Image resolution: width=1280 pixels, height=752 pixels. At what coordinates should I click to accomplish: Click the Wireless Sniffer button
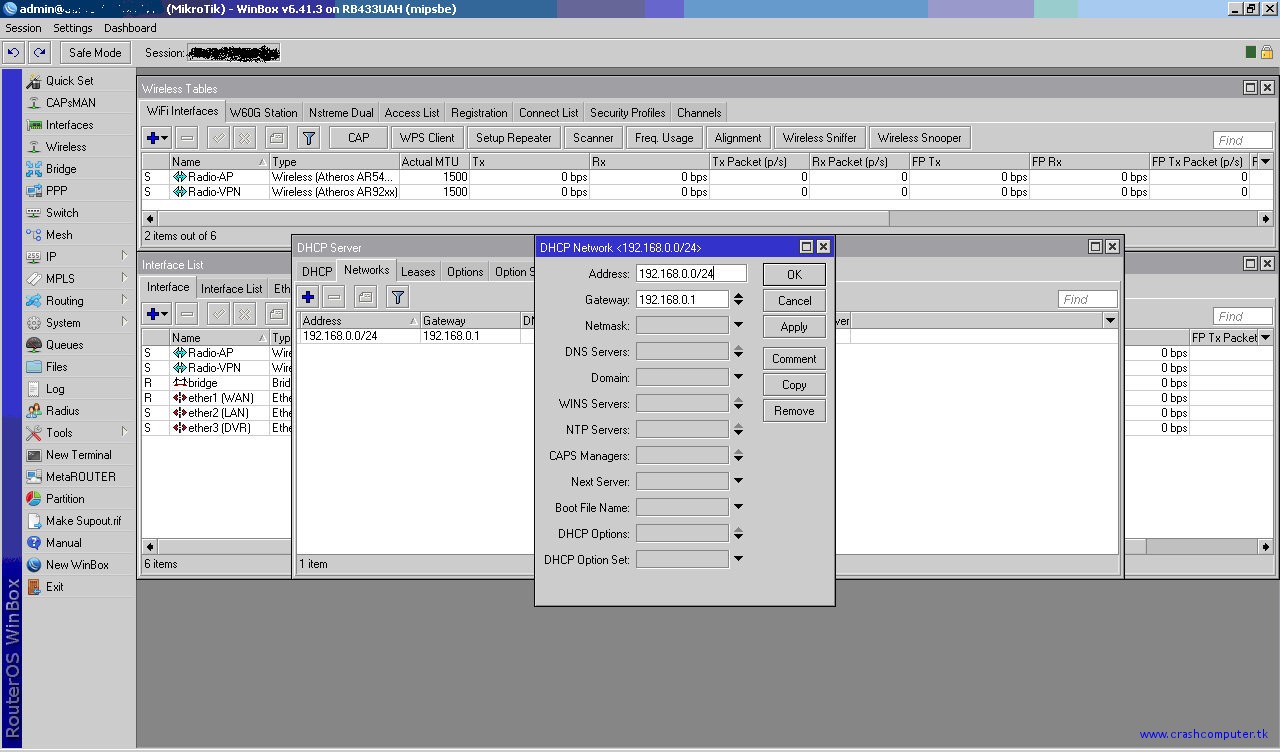tap(820, 138)
